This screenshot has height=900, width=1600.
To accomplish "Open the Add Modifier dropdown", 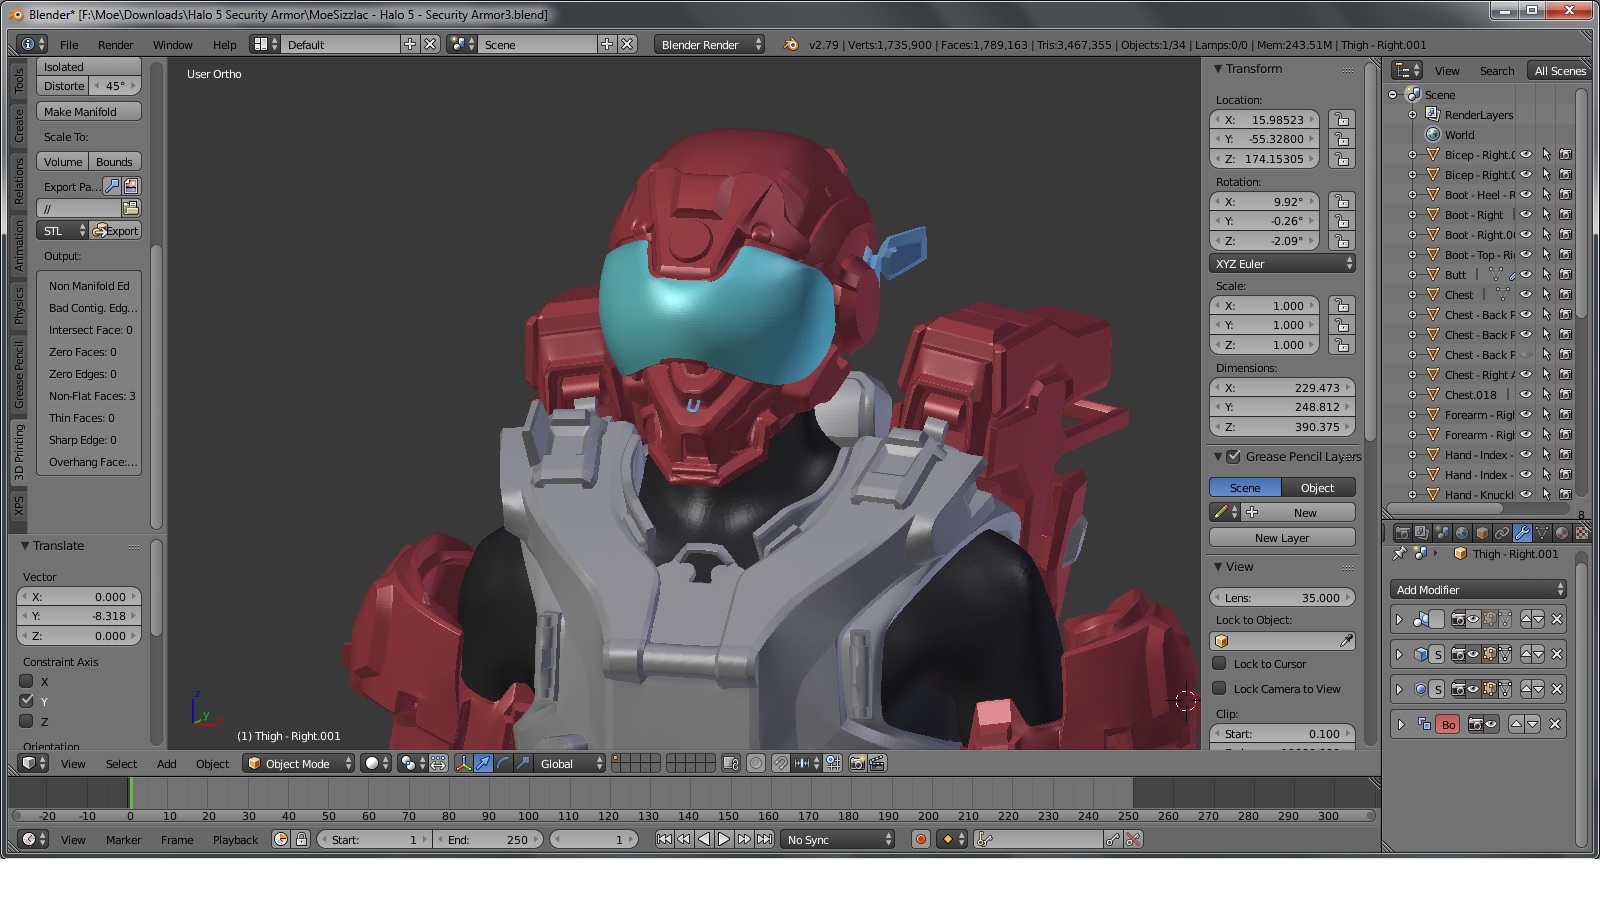I will [1478, 590].
